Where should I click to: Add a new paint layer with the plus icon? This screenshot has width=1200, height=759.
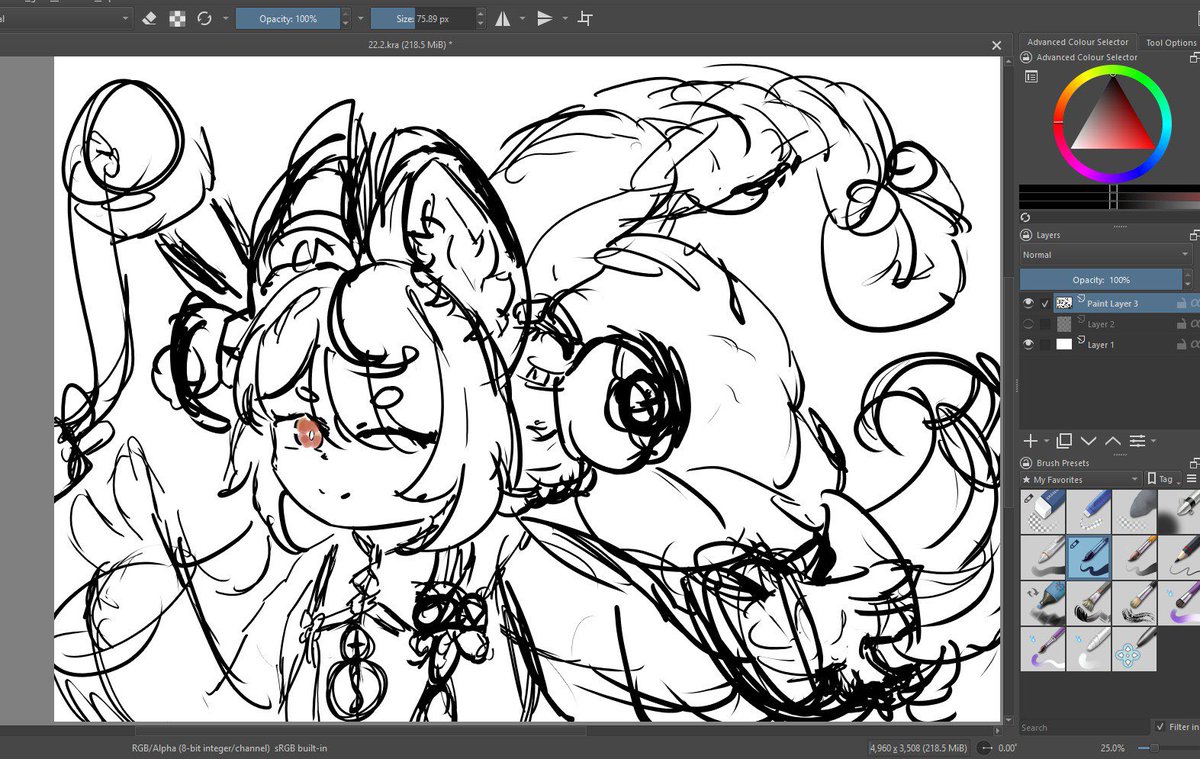point(1029,440)
